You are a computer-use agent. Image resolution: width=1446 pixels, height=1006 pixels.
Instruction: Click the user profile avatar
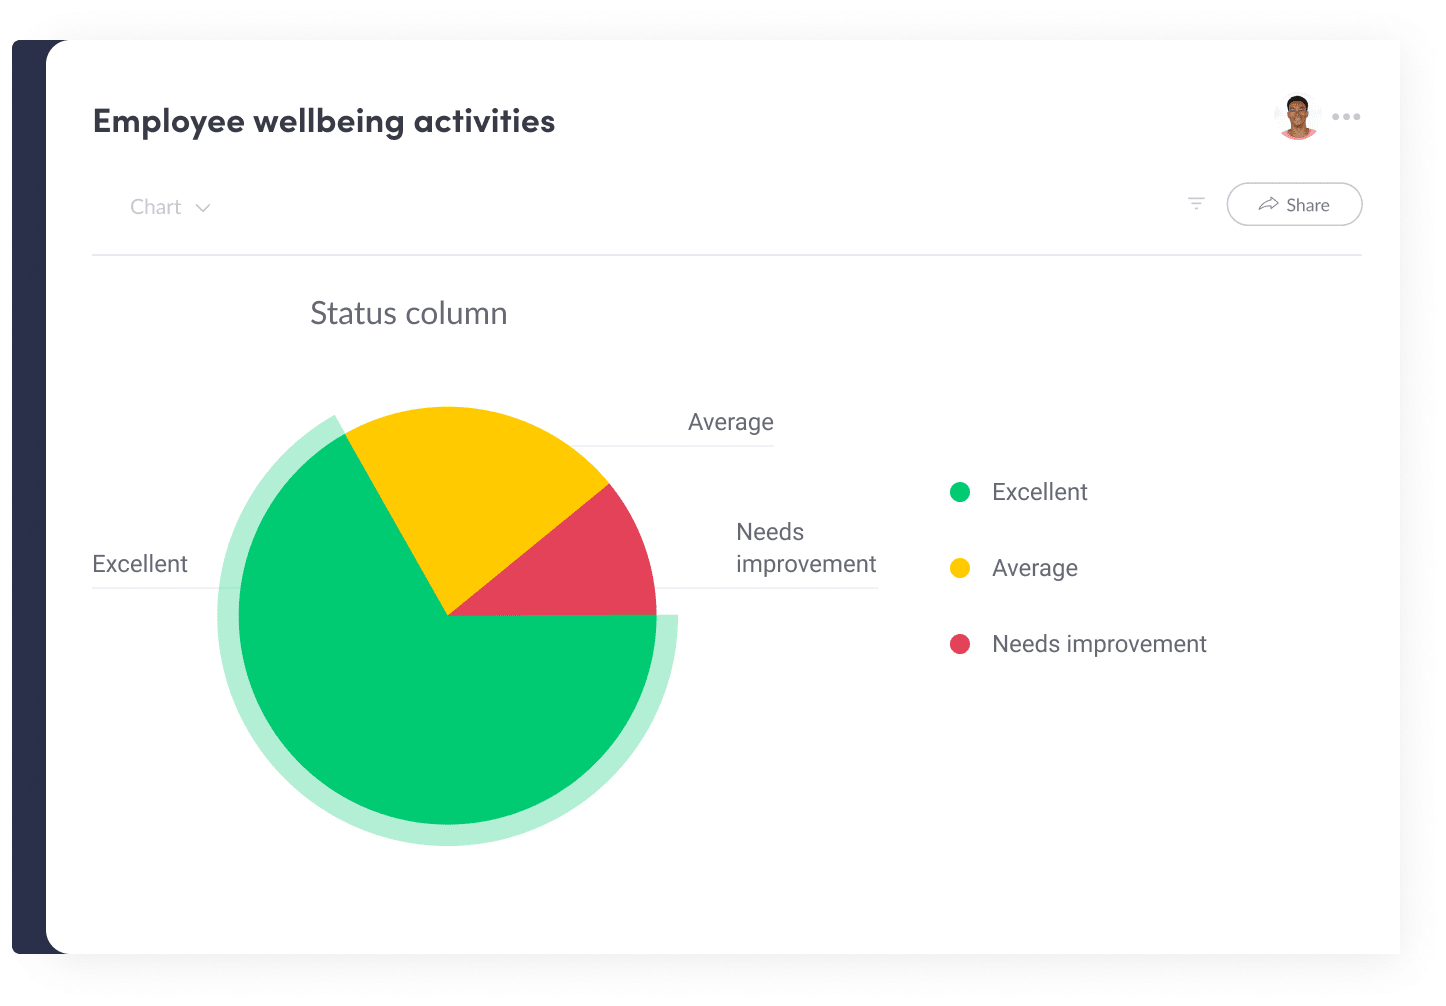click(x=1298, y=118)
